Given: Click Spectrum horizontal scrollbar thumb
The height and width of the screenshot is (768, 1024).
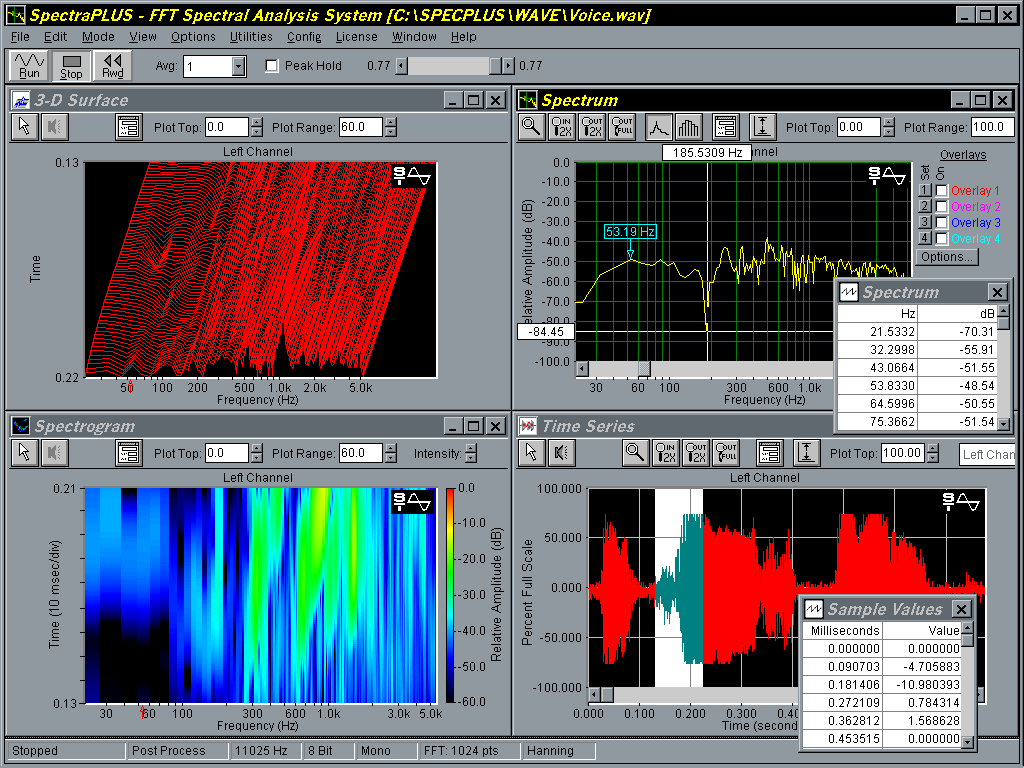Looking at the screenshot, I should [x=644, y=369].
